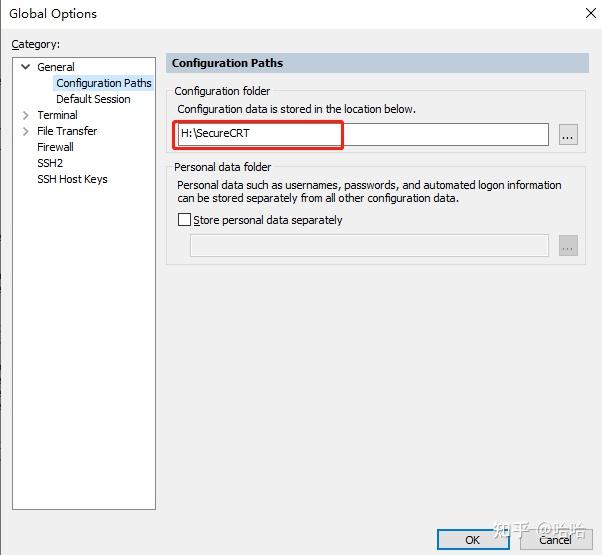Confirm changes with the OK button

tap(473, 539)
